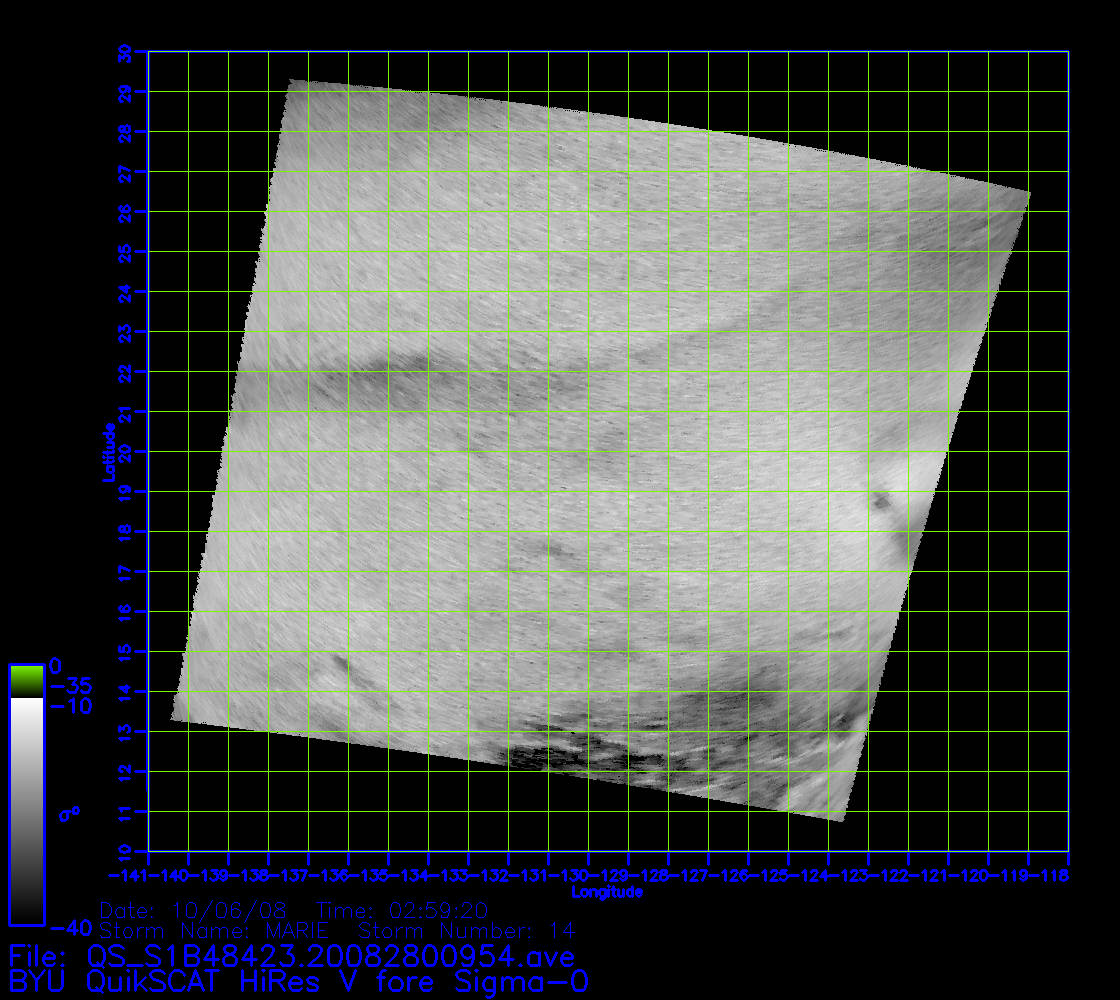
Task: Select the file name QS_S1B48423.20082800954.ave text
Action: [331, 956]
